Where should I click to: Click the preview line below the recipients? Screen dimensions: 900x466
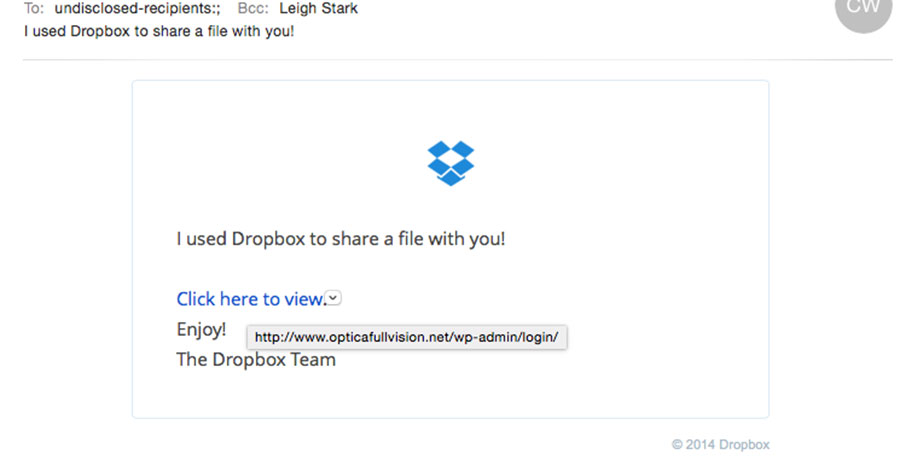point(159,31)
